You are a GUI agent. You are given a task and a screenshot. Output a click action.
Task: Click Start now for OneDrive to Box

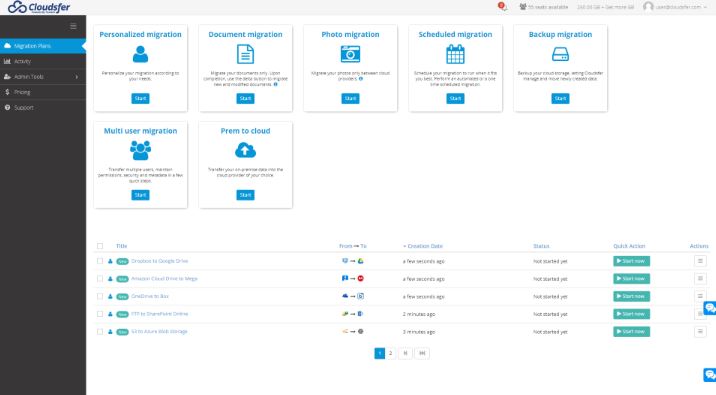(x=632, y=296)
